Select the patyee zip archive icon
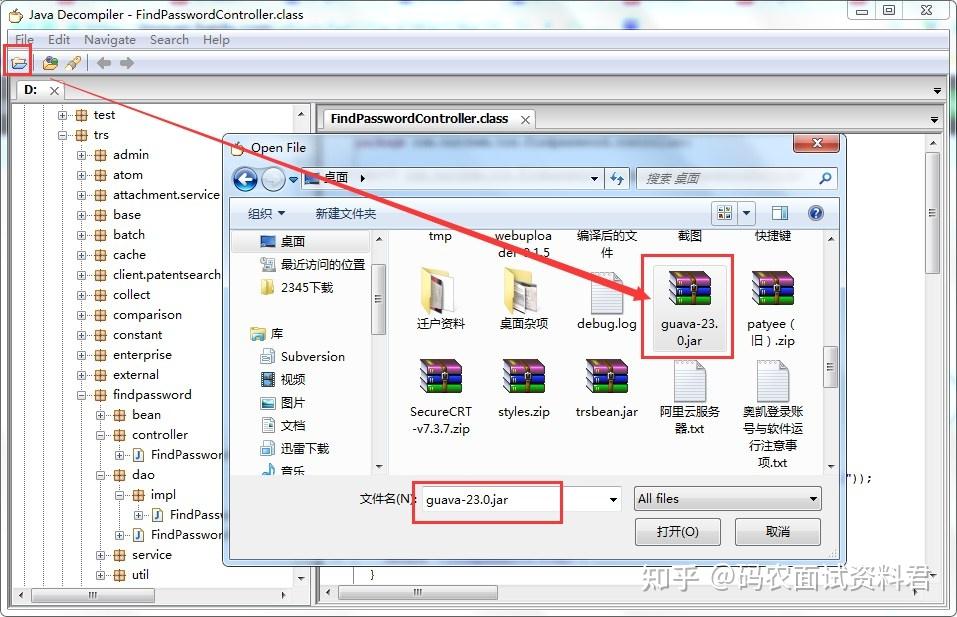Image resolution: width=957 pixels, height=617 pixels. (772, 288)
